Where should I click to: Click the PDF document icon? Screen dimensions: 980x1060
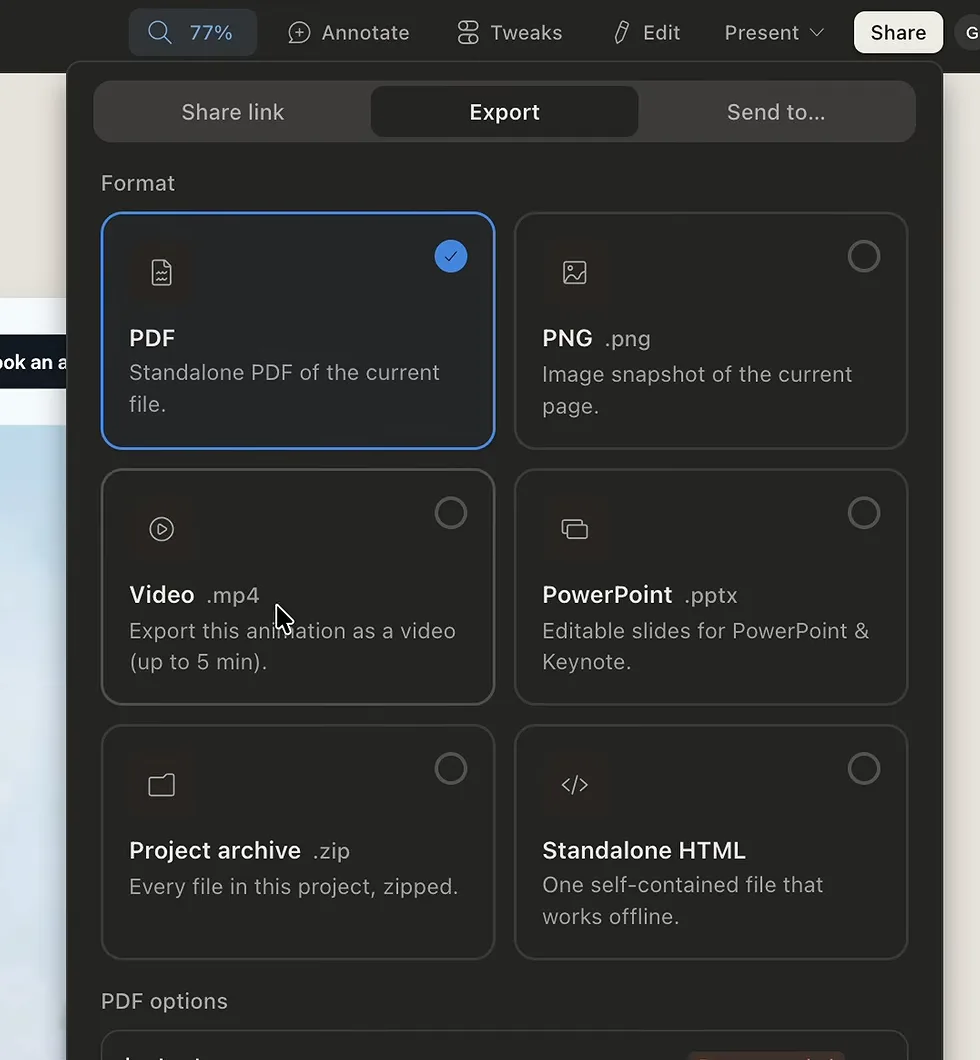(162, 272)
